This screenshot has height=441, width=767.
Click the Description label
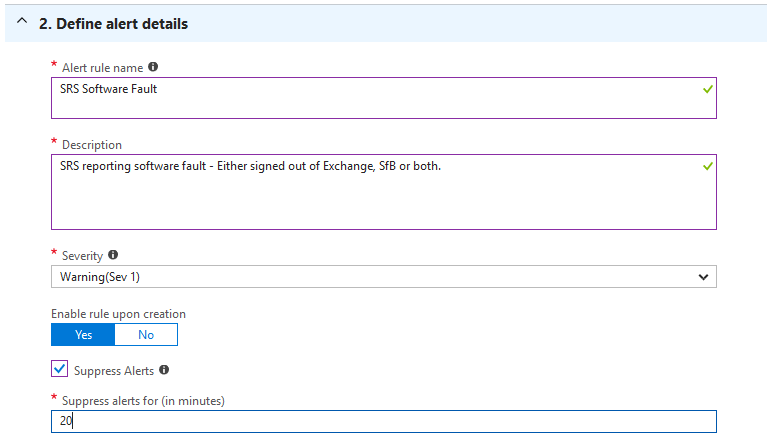92,145
